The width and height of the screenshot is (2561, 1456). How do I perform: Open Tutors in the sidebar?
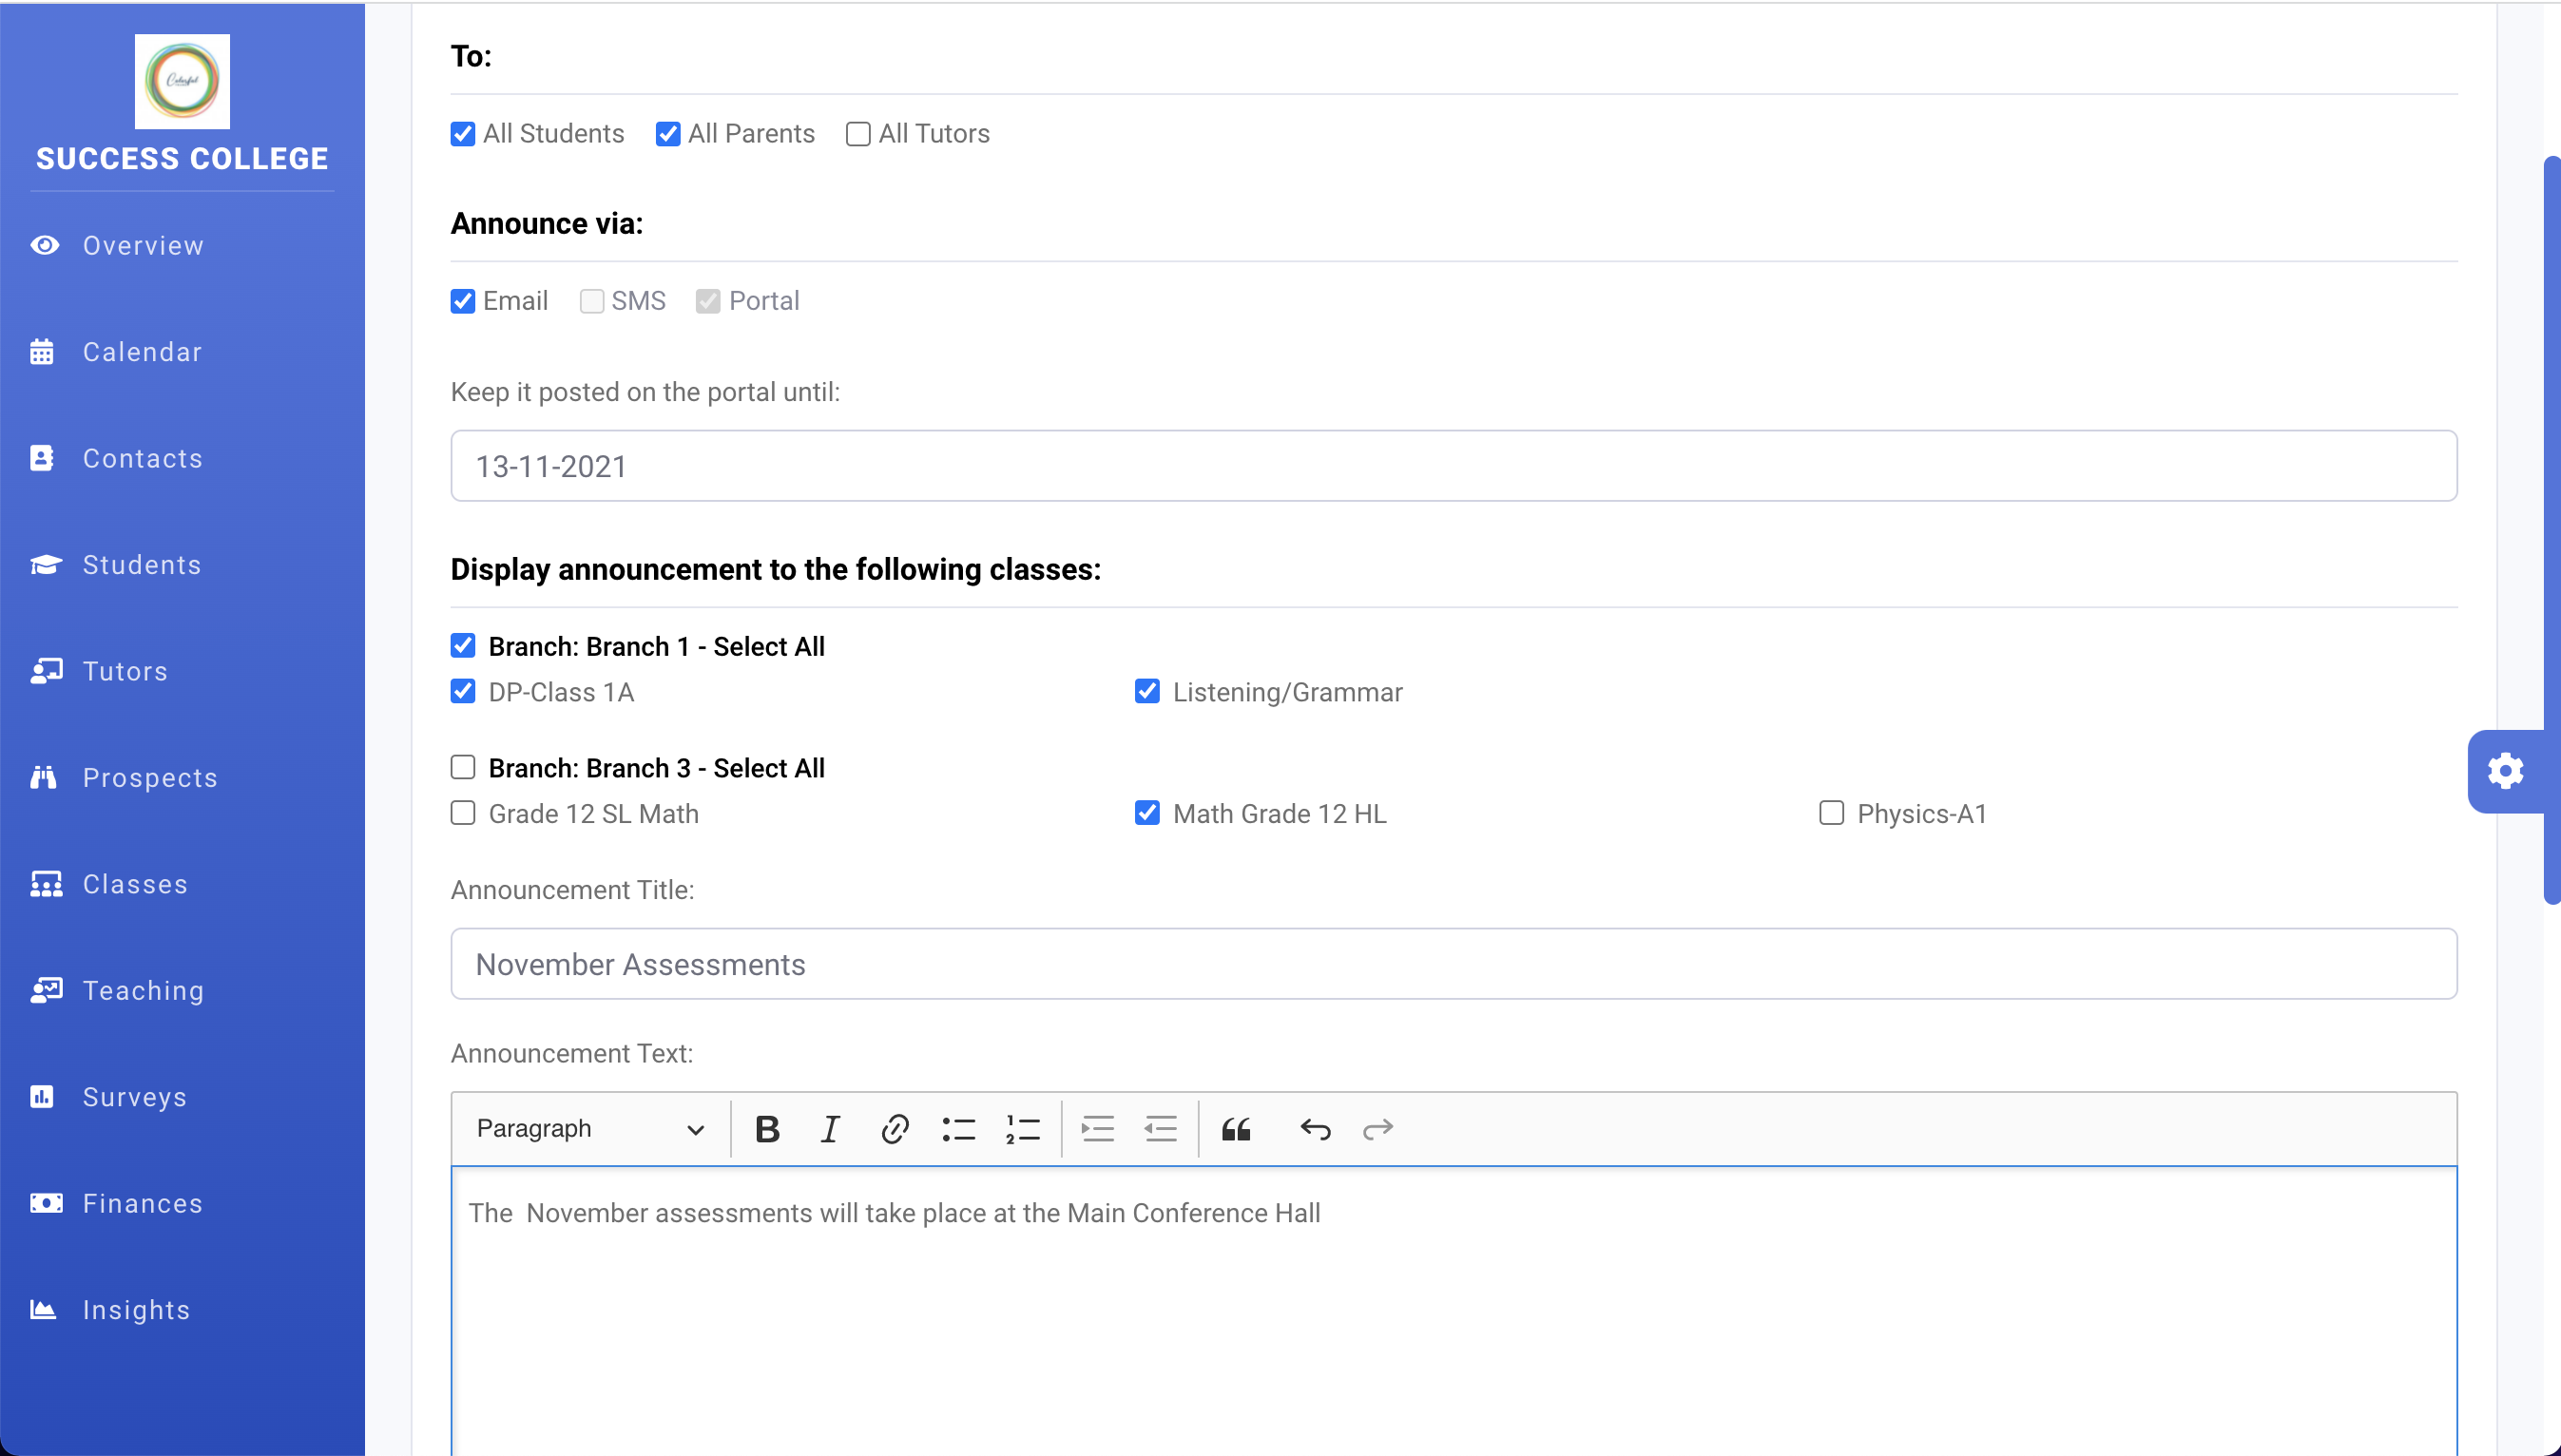pyautogui.click(x=125, y=671)
